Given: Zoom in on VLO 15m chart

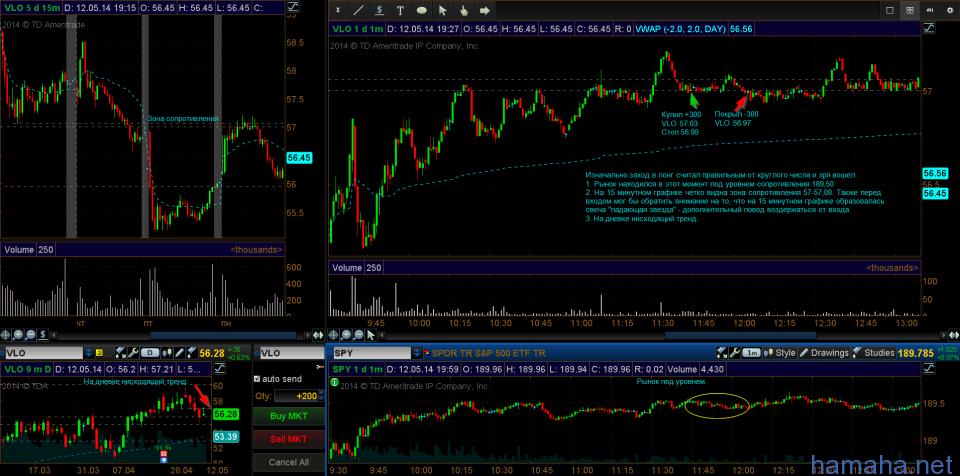Looking at the screenshot, I should coord(18,334).
